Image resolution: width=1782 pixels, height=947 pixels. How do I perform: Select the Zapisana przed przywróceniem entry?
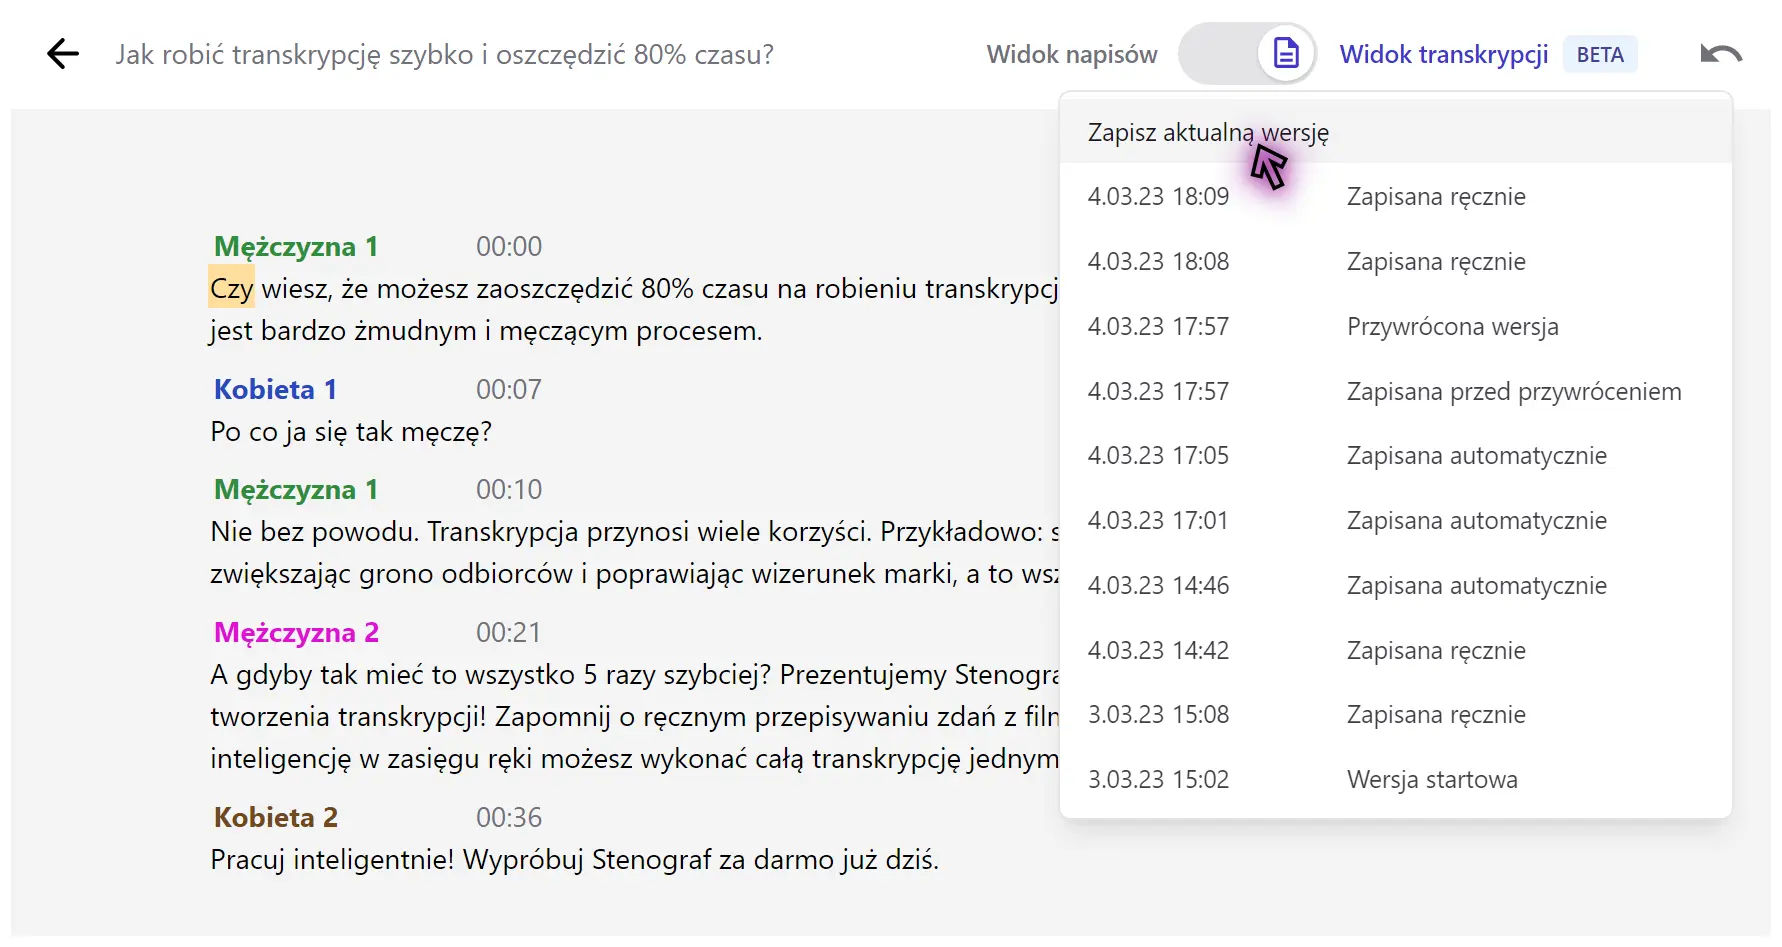coord(1396,392)
